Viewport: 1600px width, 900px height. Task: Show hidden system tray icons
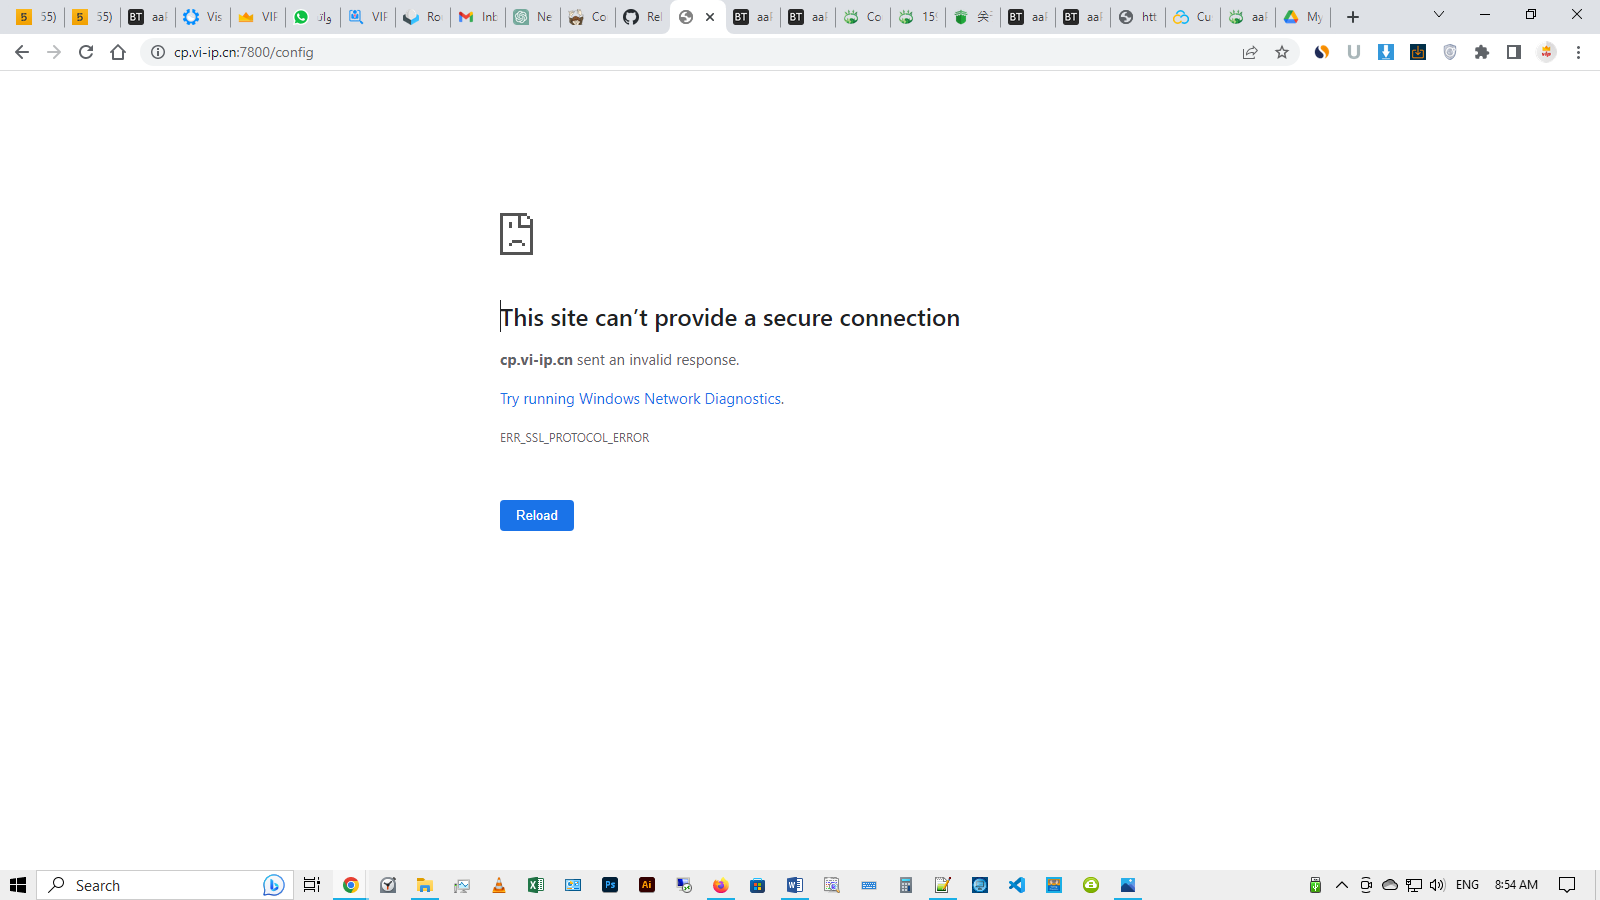tap(1342, 885)
